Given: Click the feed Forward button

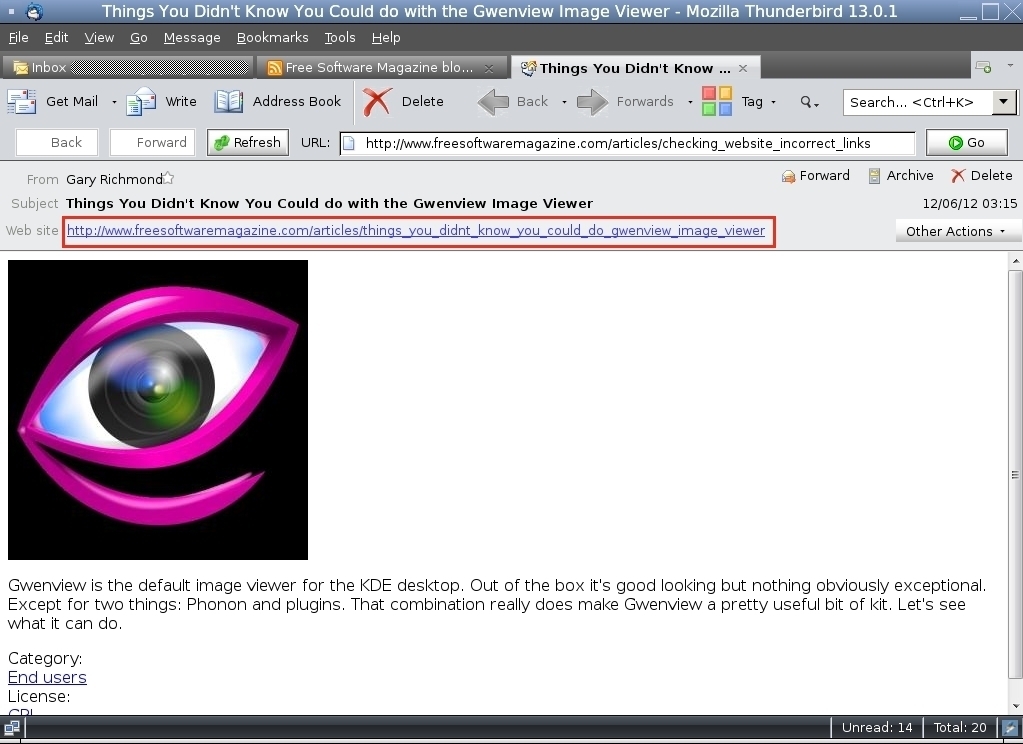Looking at the screenshot, I should coord(153,142).
